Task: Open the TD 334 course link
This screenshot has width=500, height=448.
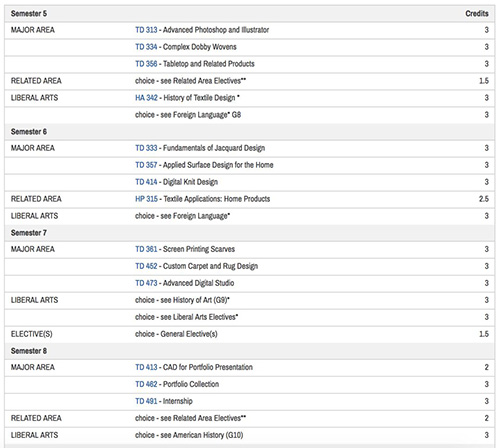Action: [x=146, y=47]
